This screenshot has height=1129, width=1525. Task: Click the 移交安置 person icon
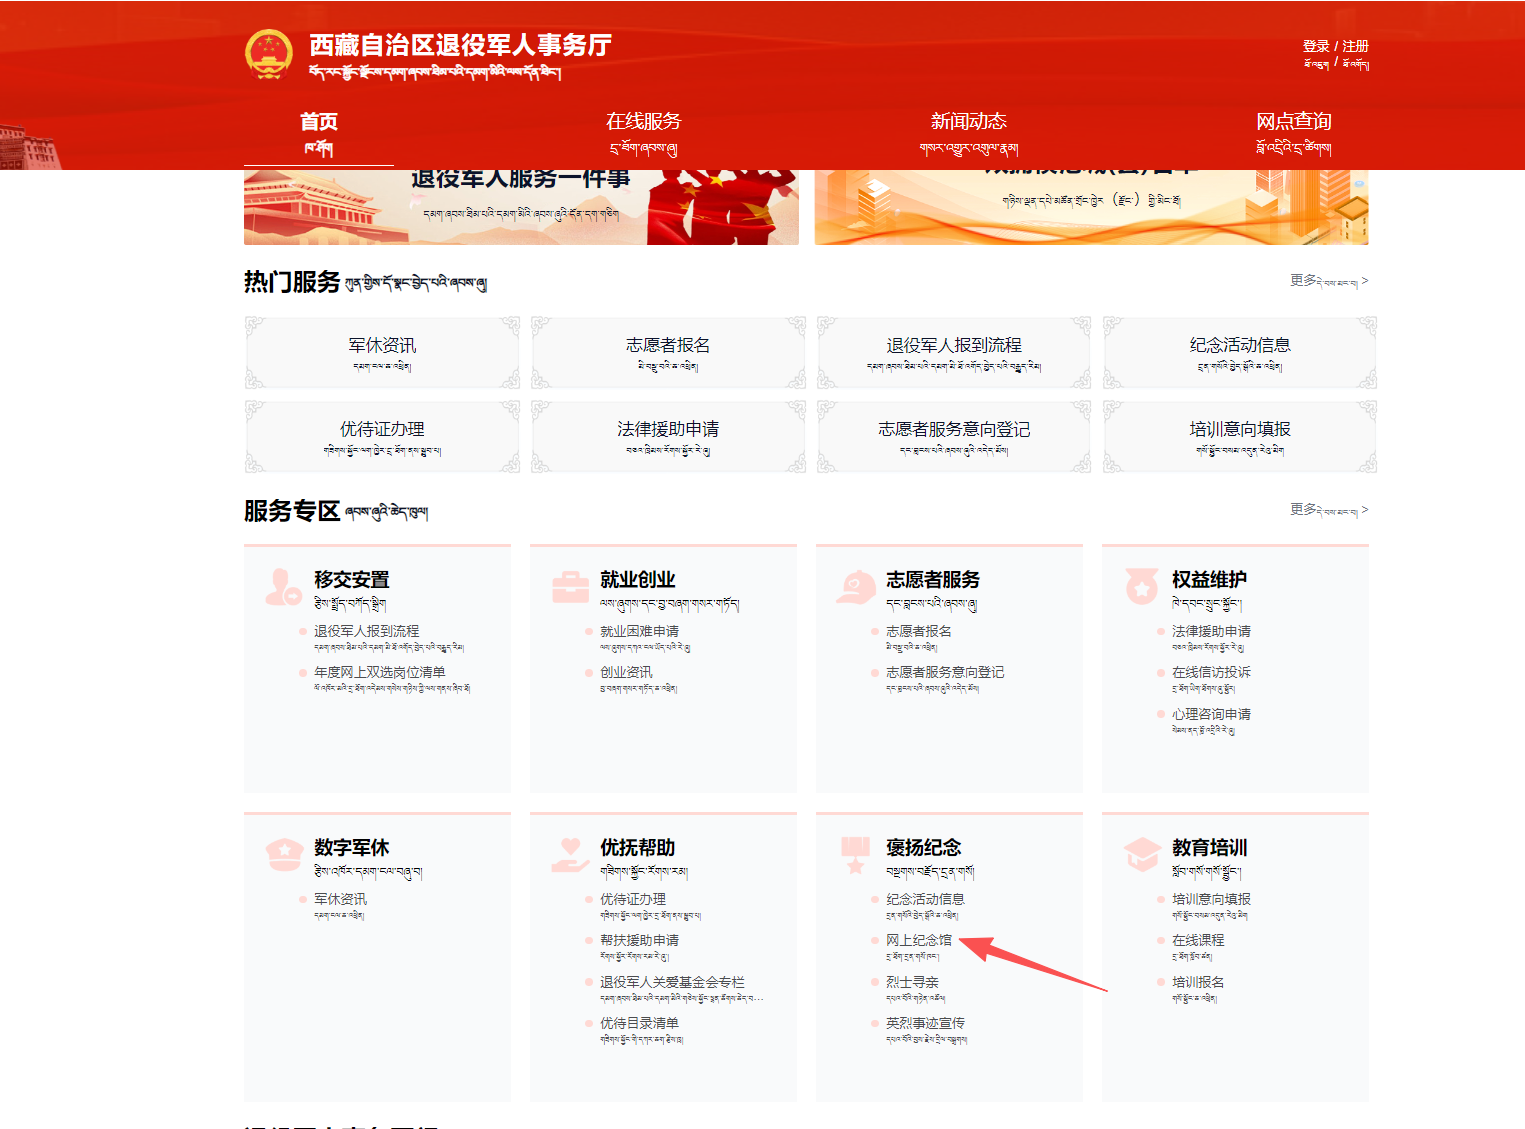point(283,587)
